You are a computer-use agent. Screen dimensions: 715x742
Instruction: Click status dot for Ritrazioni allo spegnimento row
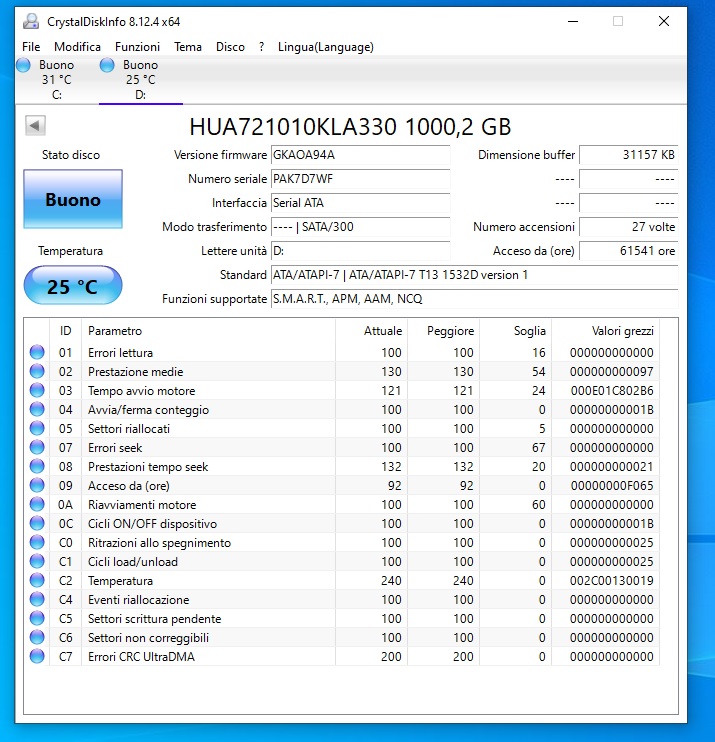pos(37,542)
